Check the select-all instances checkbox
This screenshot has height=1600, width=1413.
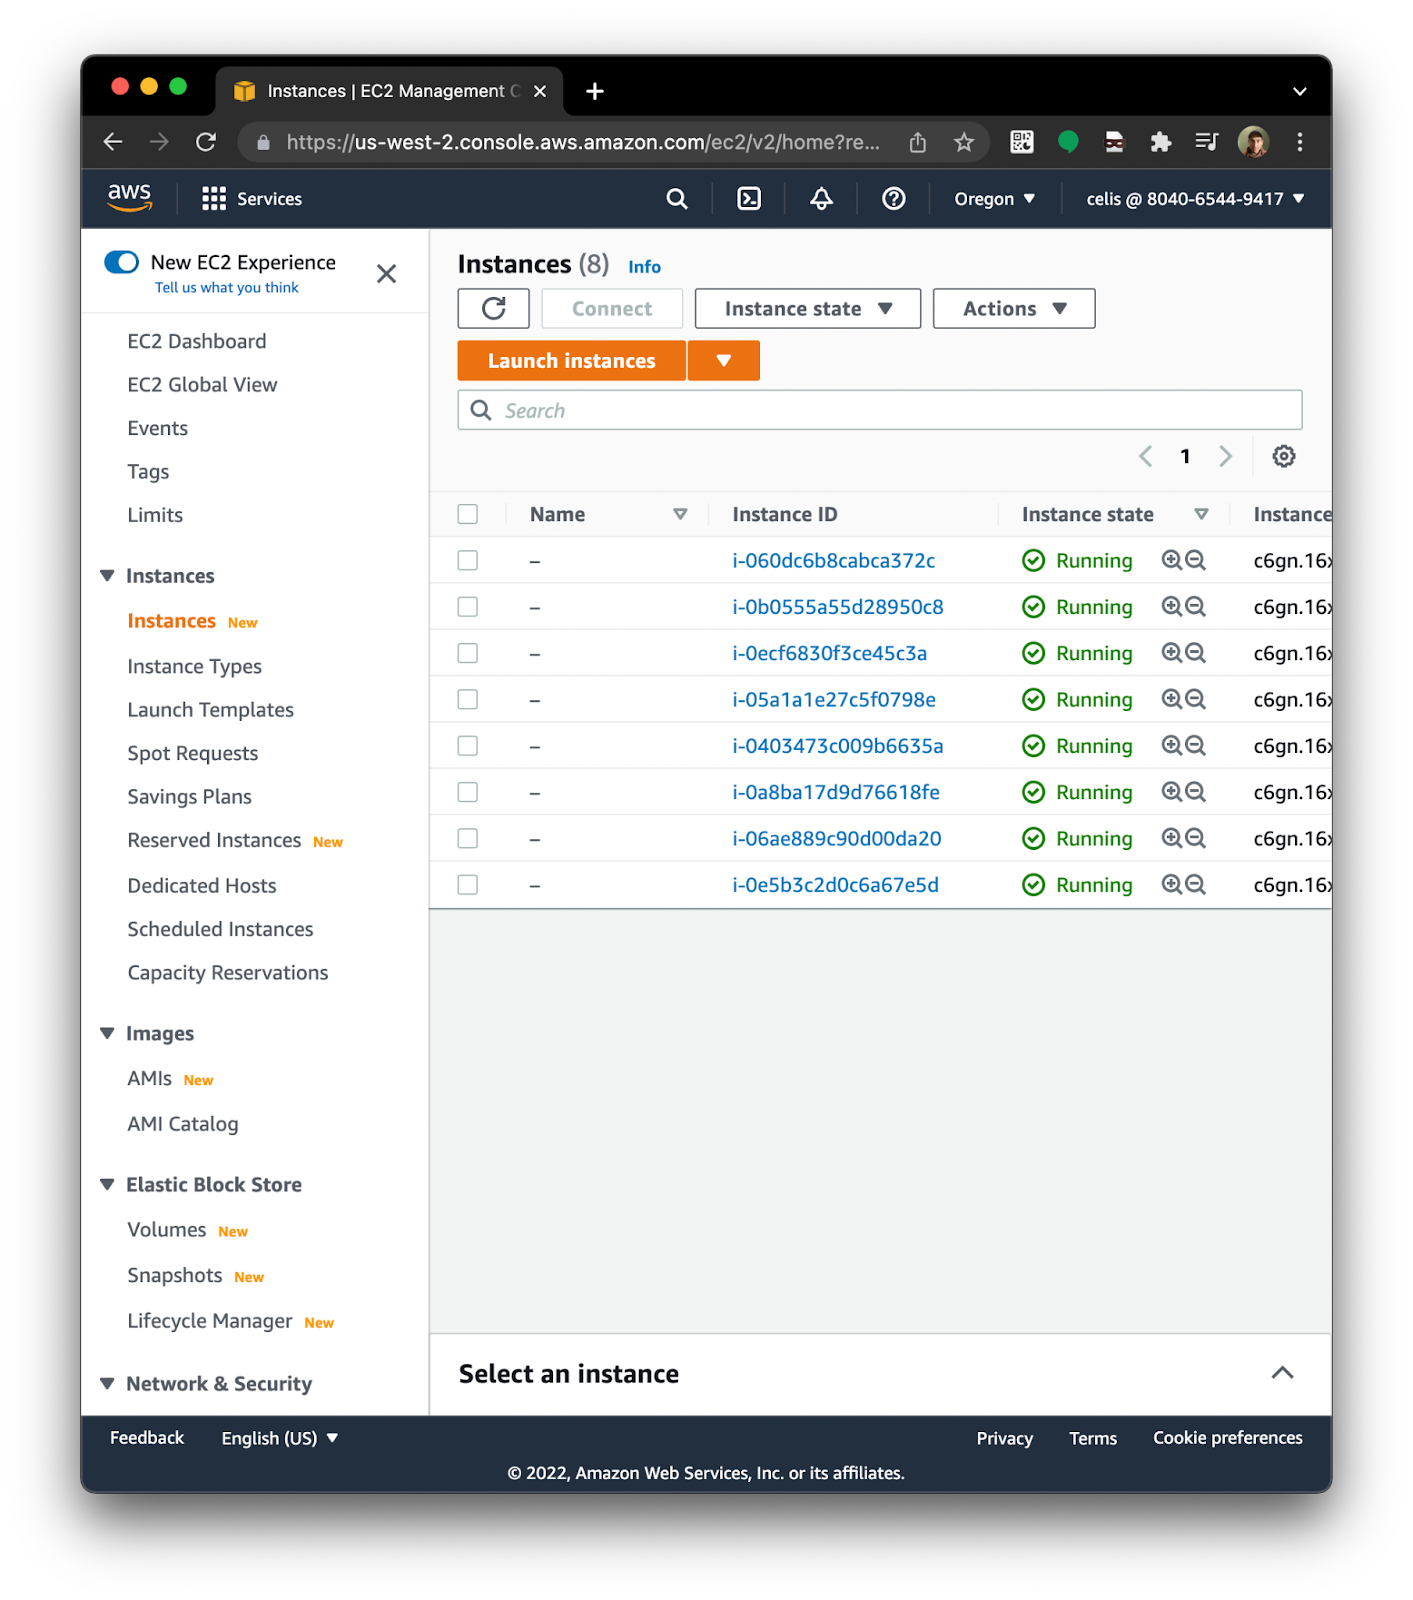click(468, 514)
